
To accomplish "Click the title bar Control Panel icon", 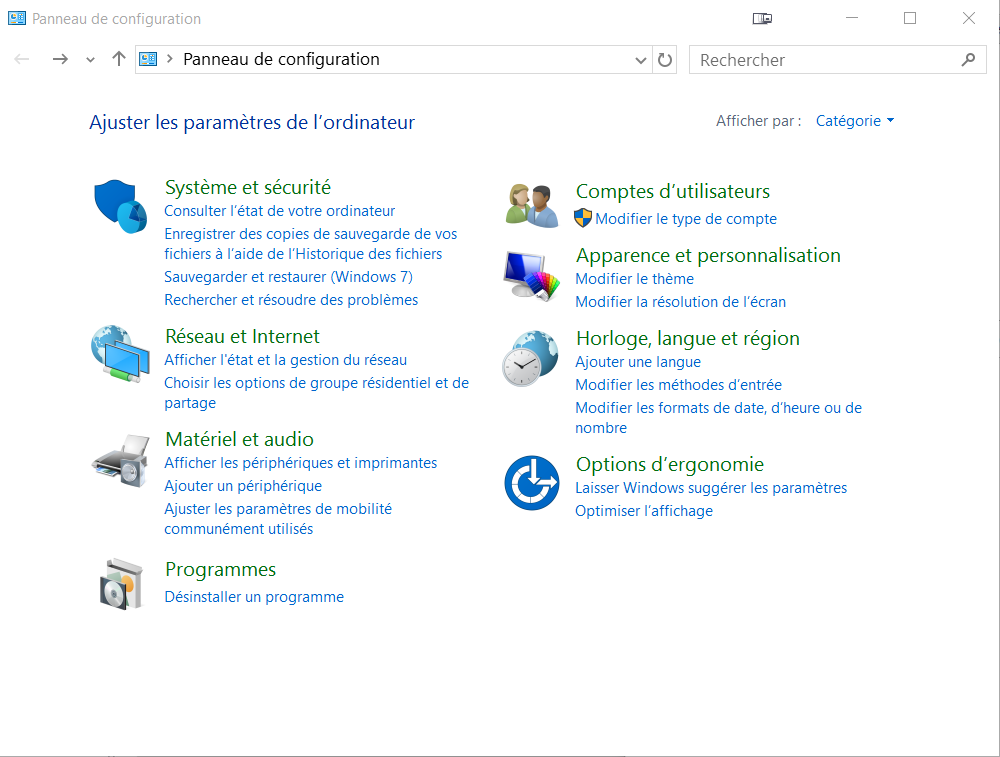I will click(17, 18).
